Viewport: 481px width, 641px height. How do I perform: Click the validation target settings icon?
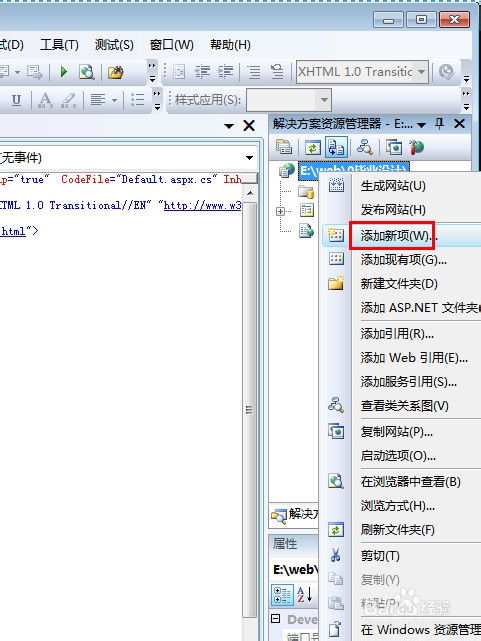pyautogui.click(x=446, y=72)
